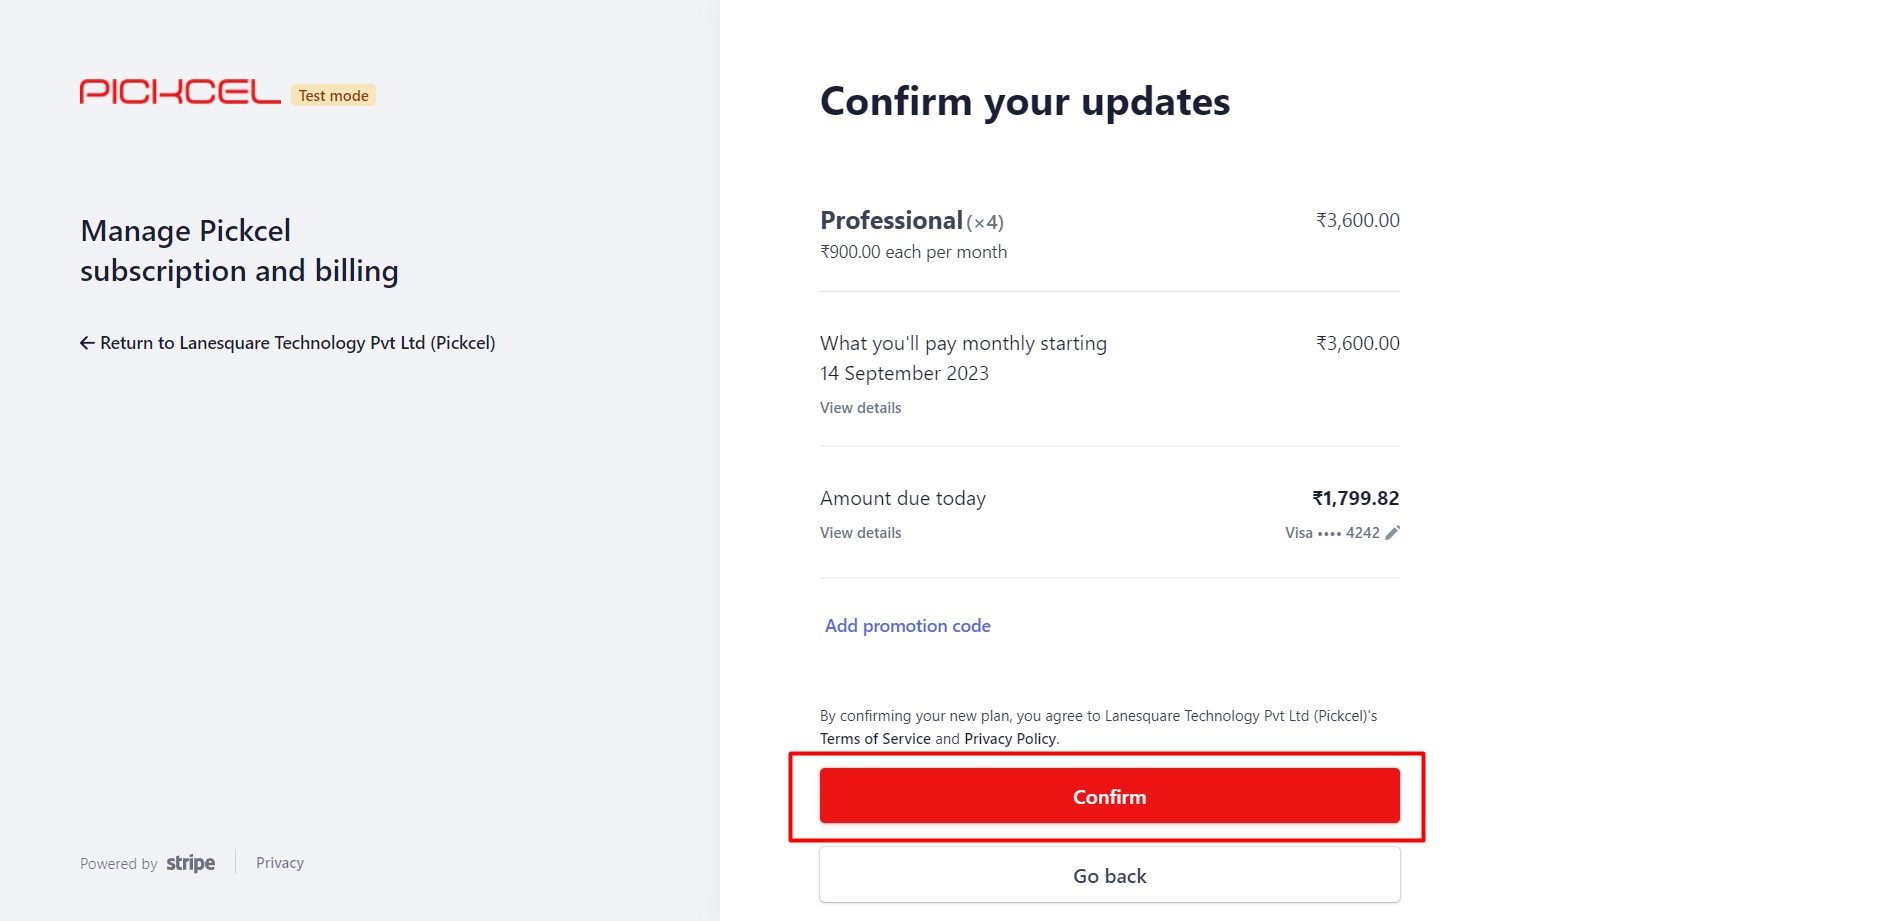Open the Add promotion code field
Image resolution: width=1896 pixels, height=921 pixels.
(908, 626)
